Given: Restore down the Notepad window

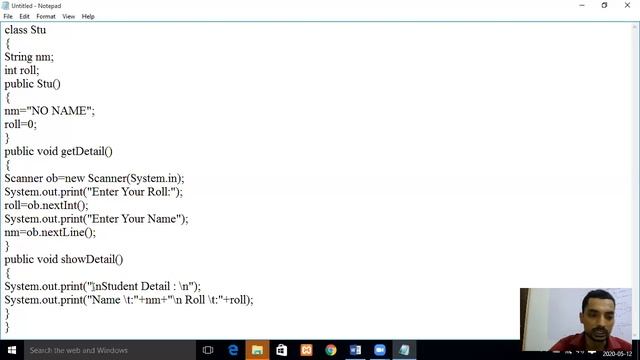Looking at the screenshot, I should 604,5.
